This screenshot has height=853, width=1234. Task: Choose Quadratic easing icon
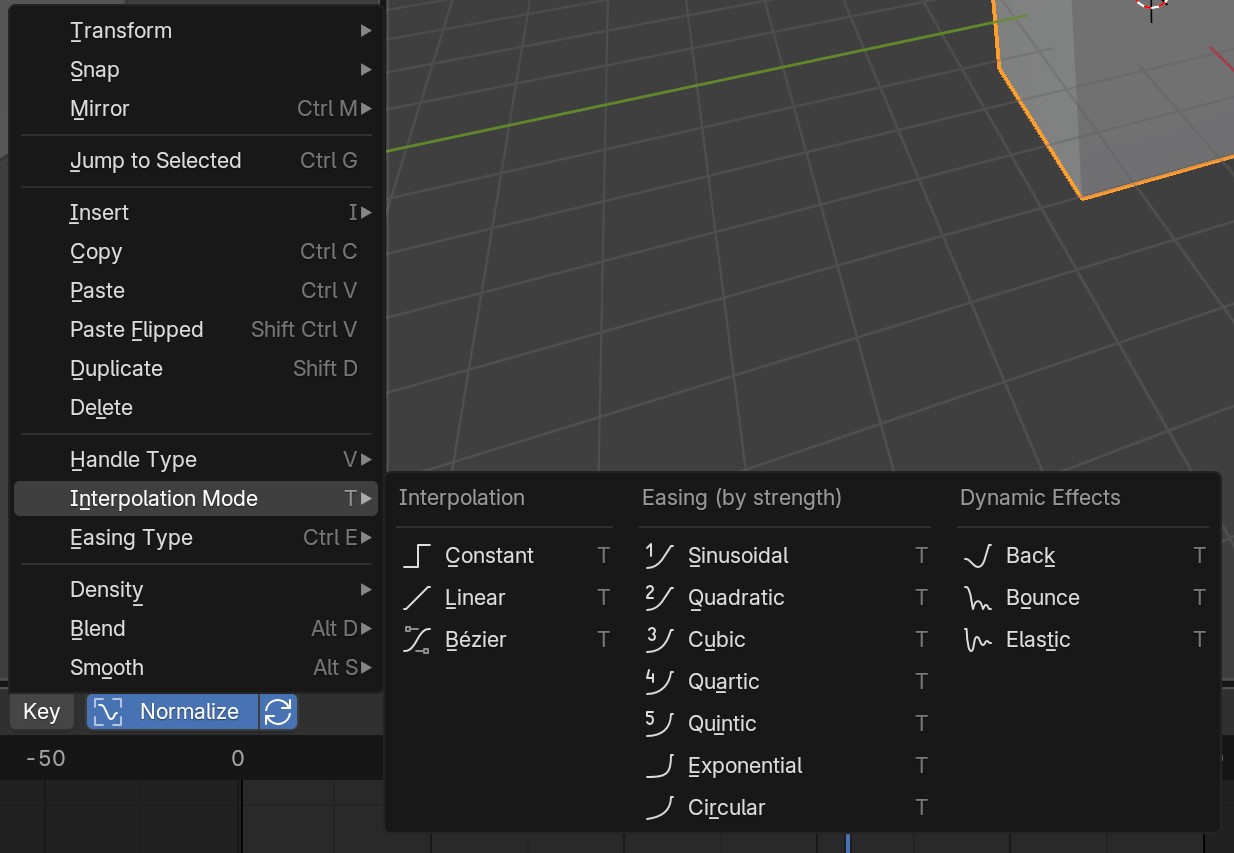[x=660, y=598]
